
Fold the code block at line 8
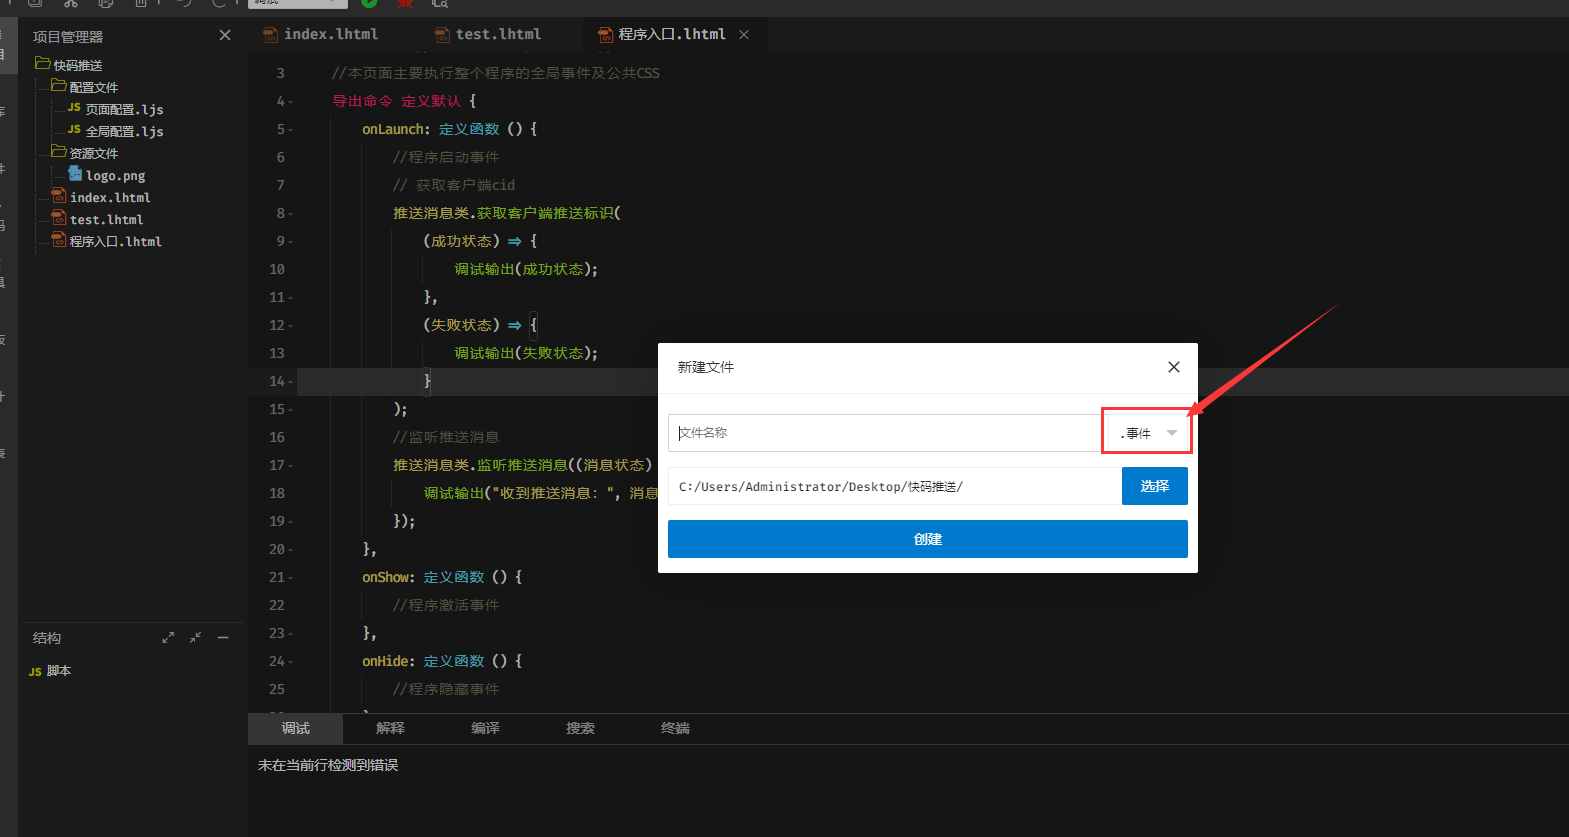290,214
